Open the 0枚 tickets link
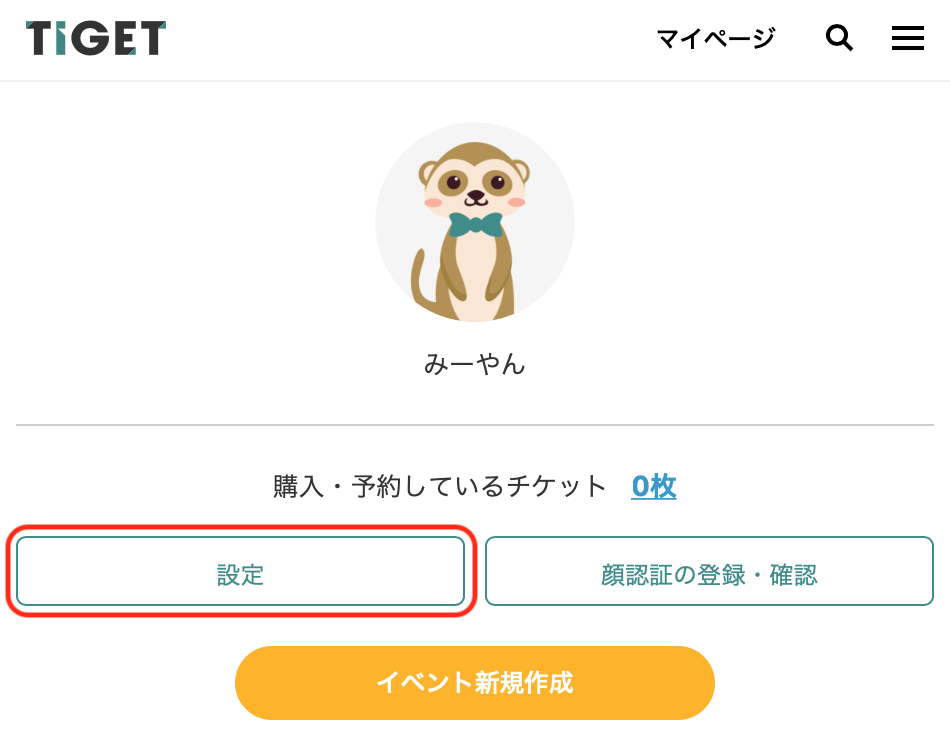This screenshot has height=754, width=950. (x=654, y=486)
